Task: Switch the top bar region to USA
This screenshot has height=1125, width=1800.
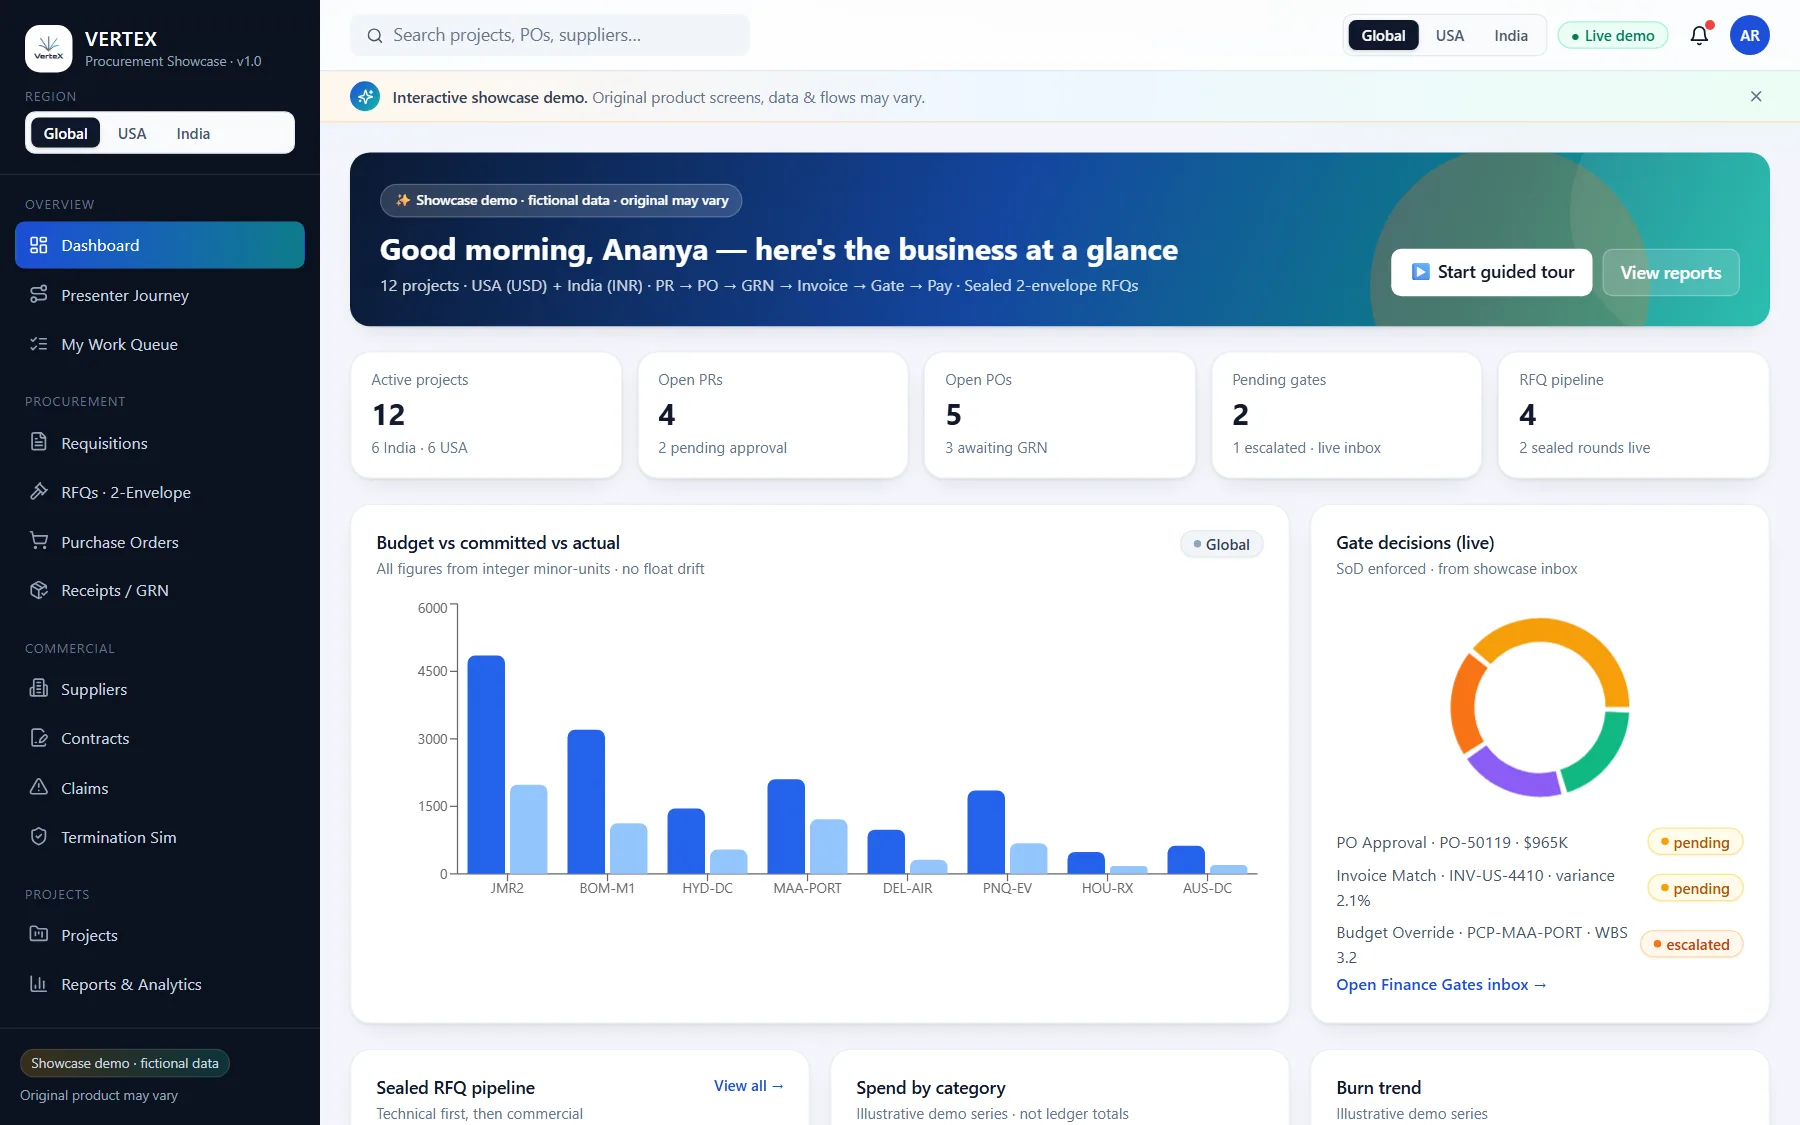Action: pos(1450,36)
